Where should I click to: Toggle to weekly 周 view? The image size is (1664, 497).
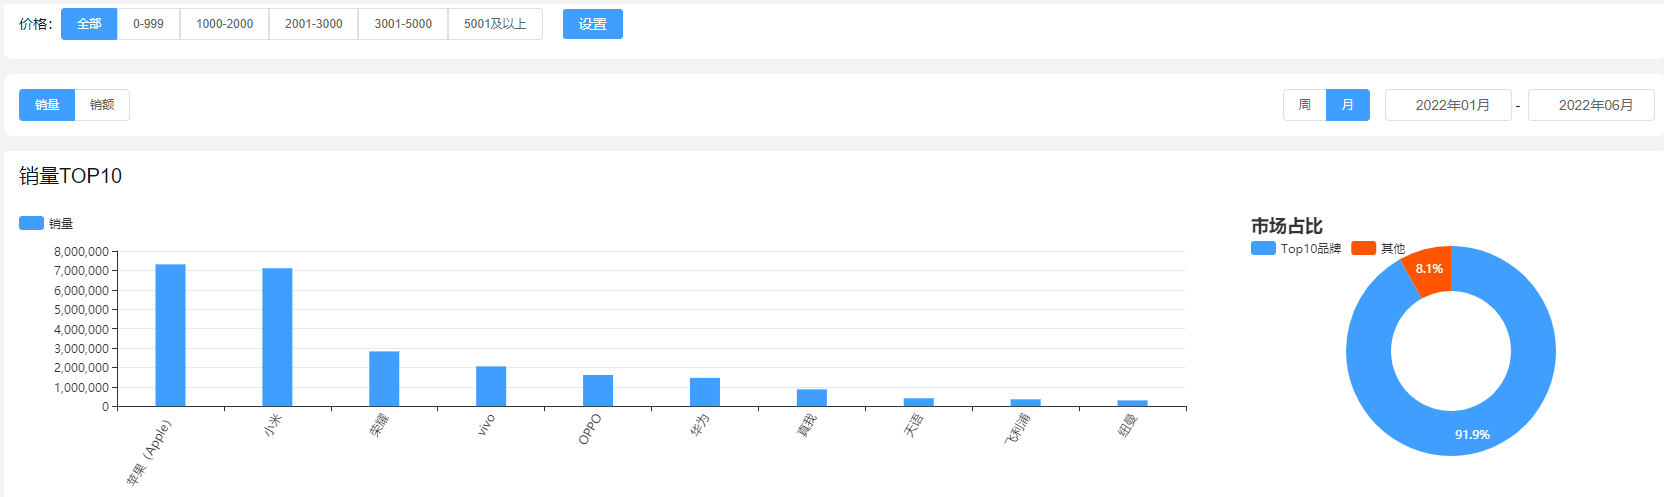(x=1304, y=105)
